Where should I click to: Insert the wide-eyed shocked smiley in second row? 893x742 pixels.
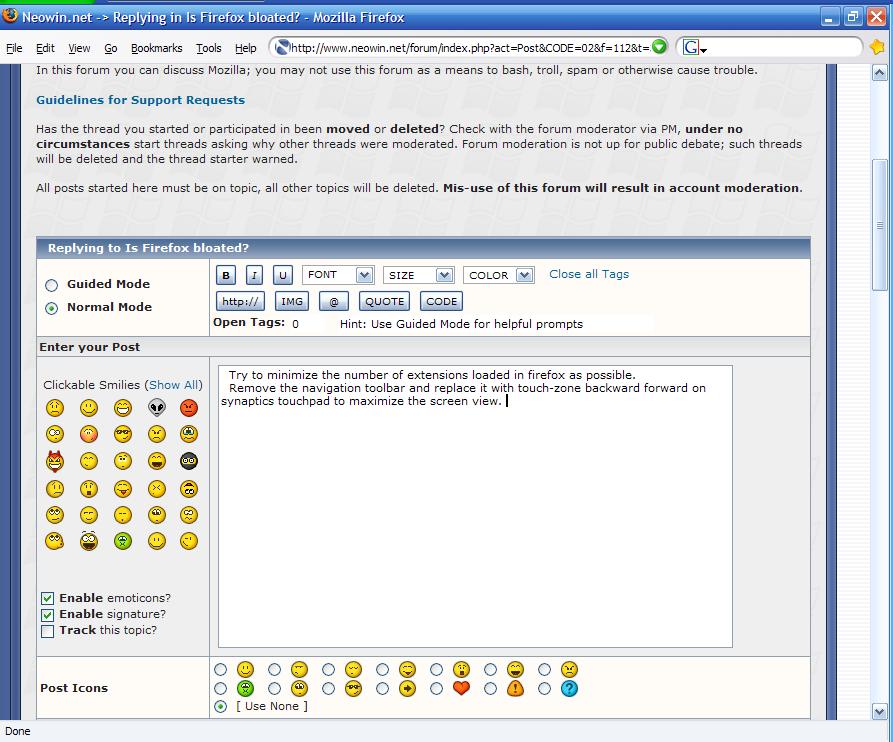pos(55,434)
